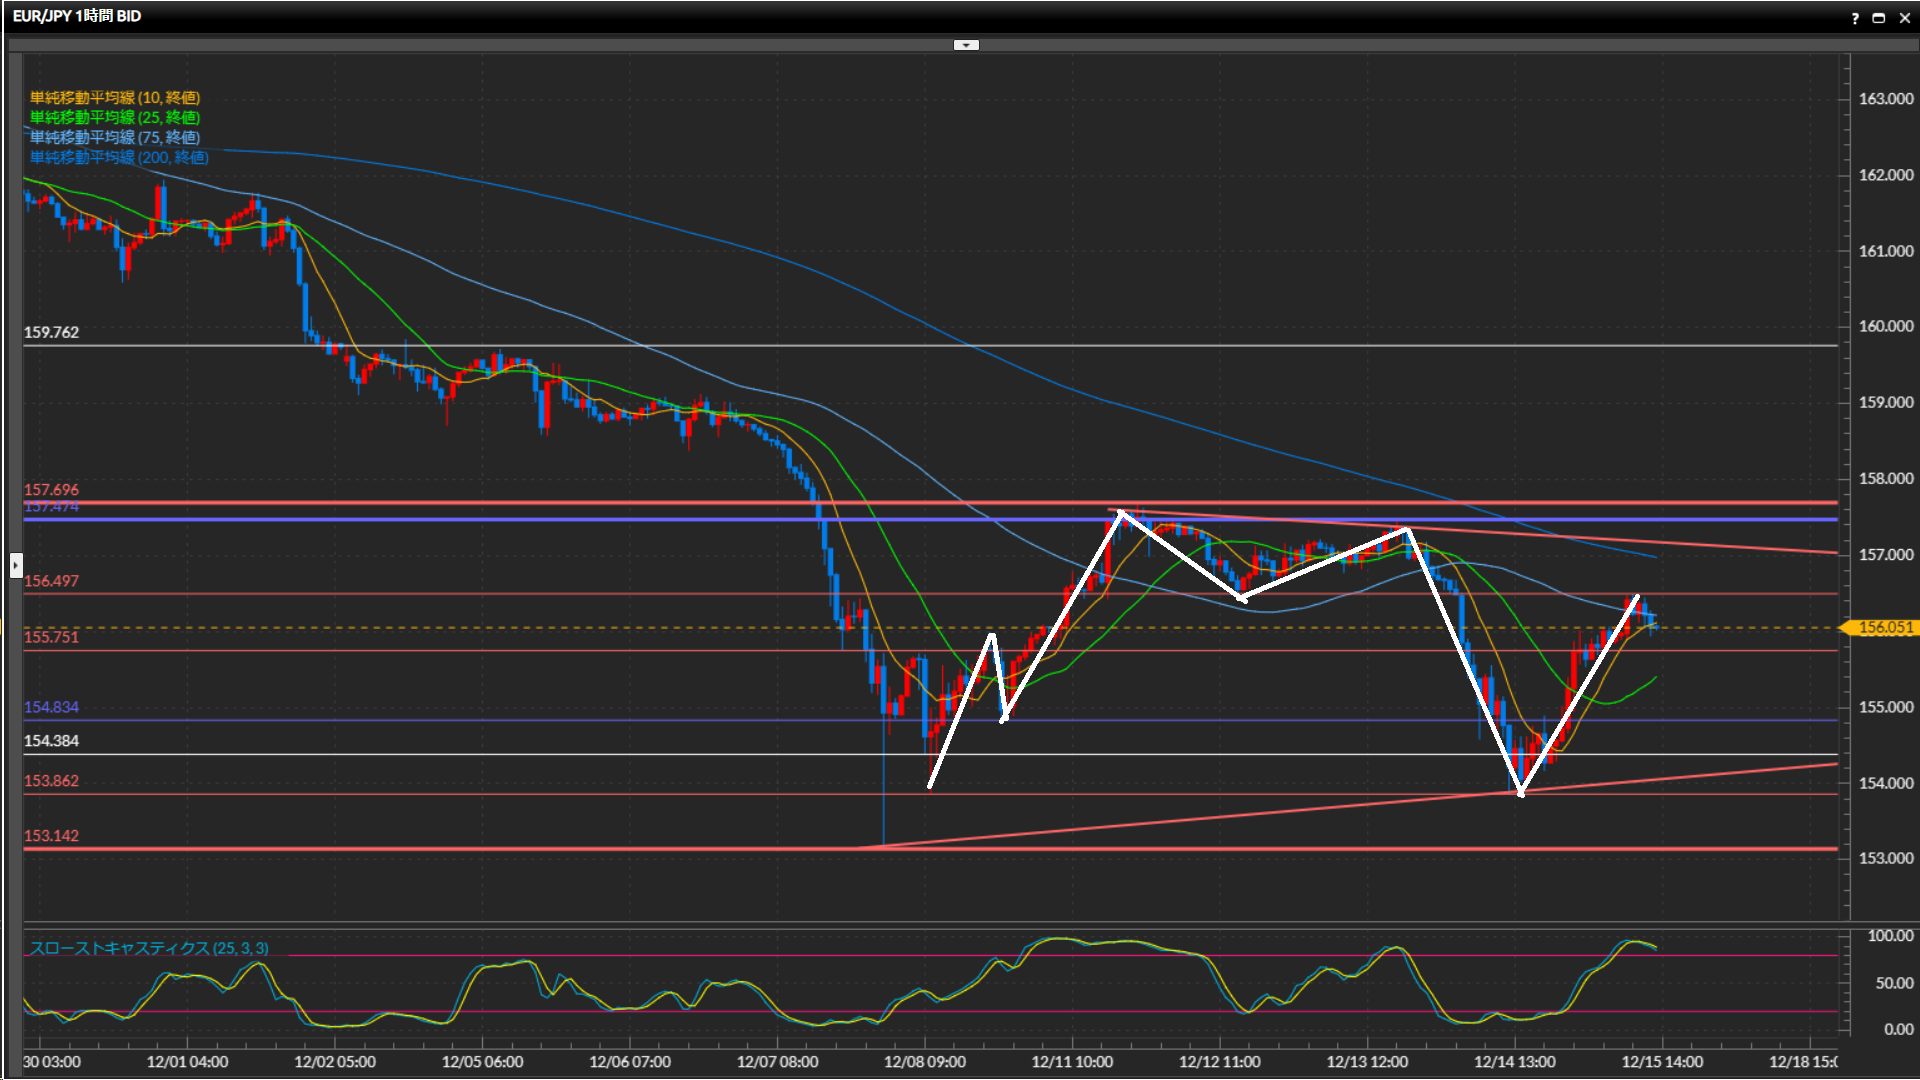Select the 153.142 support line label
1920x1080 pixels.
coord(51,836)
